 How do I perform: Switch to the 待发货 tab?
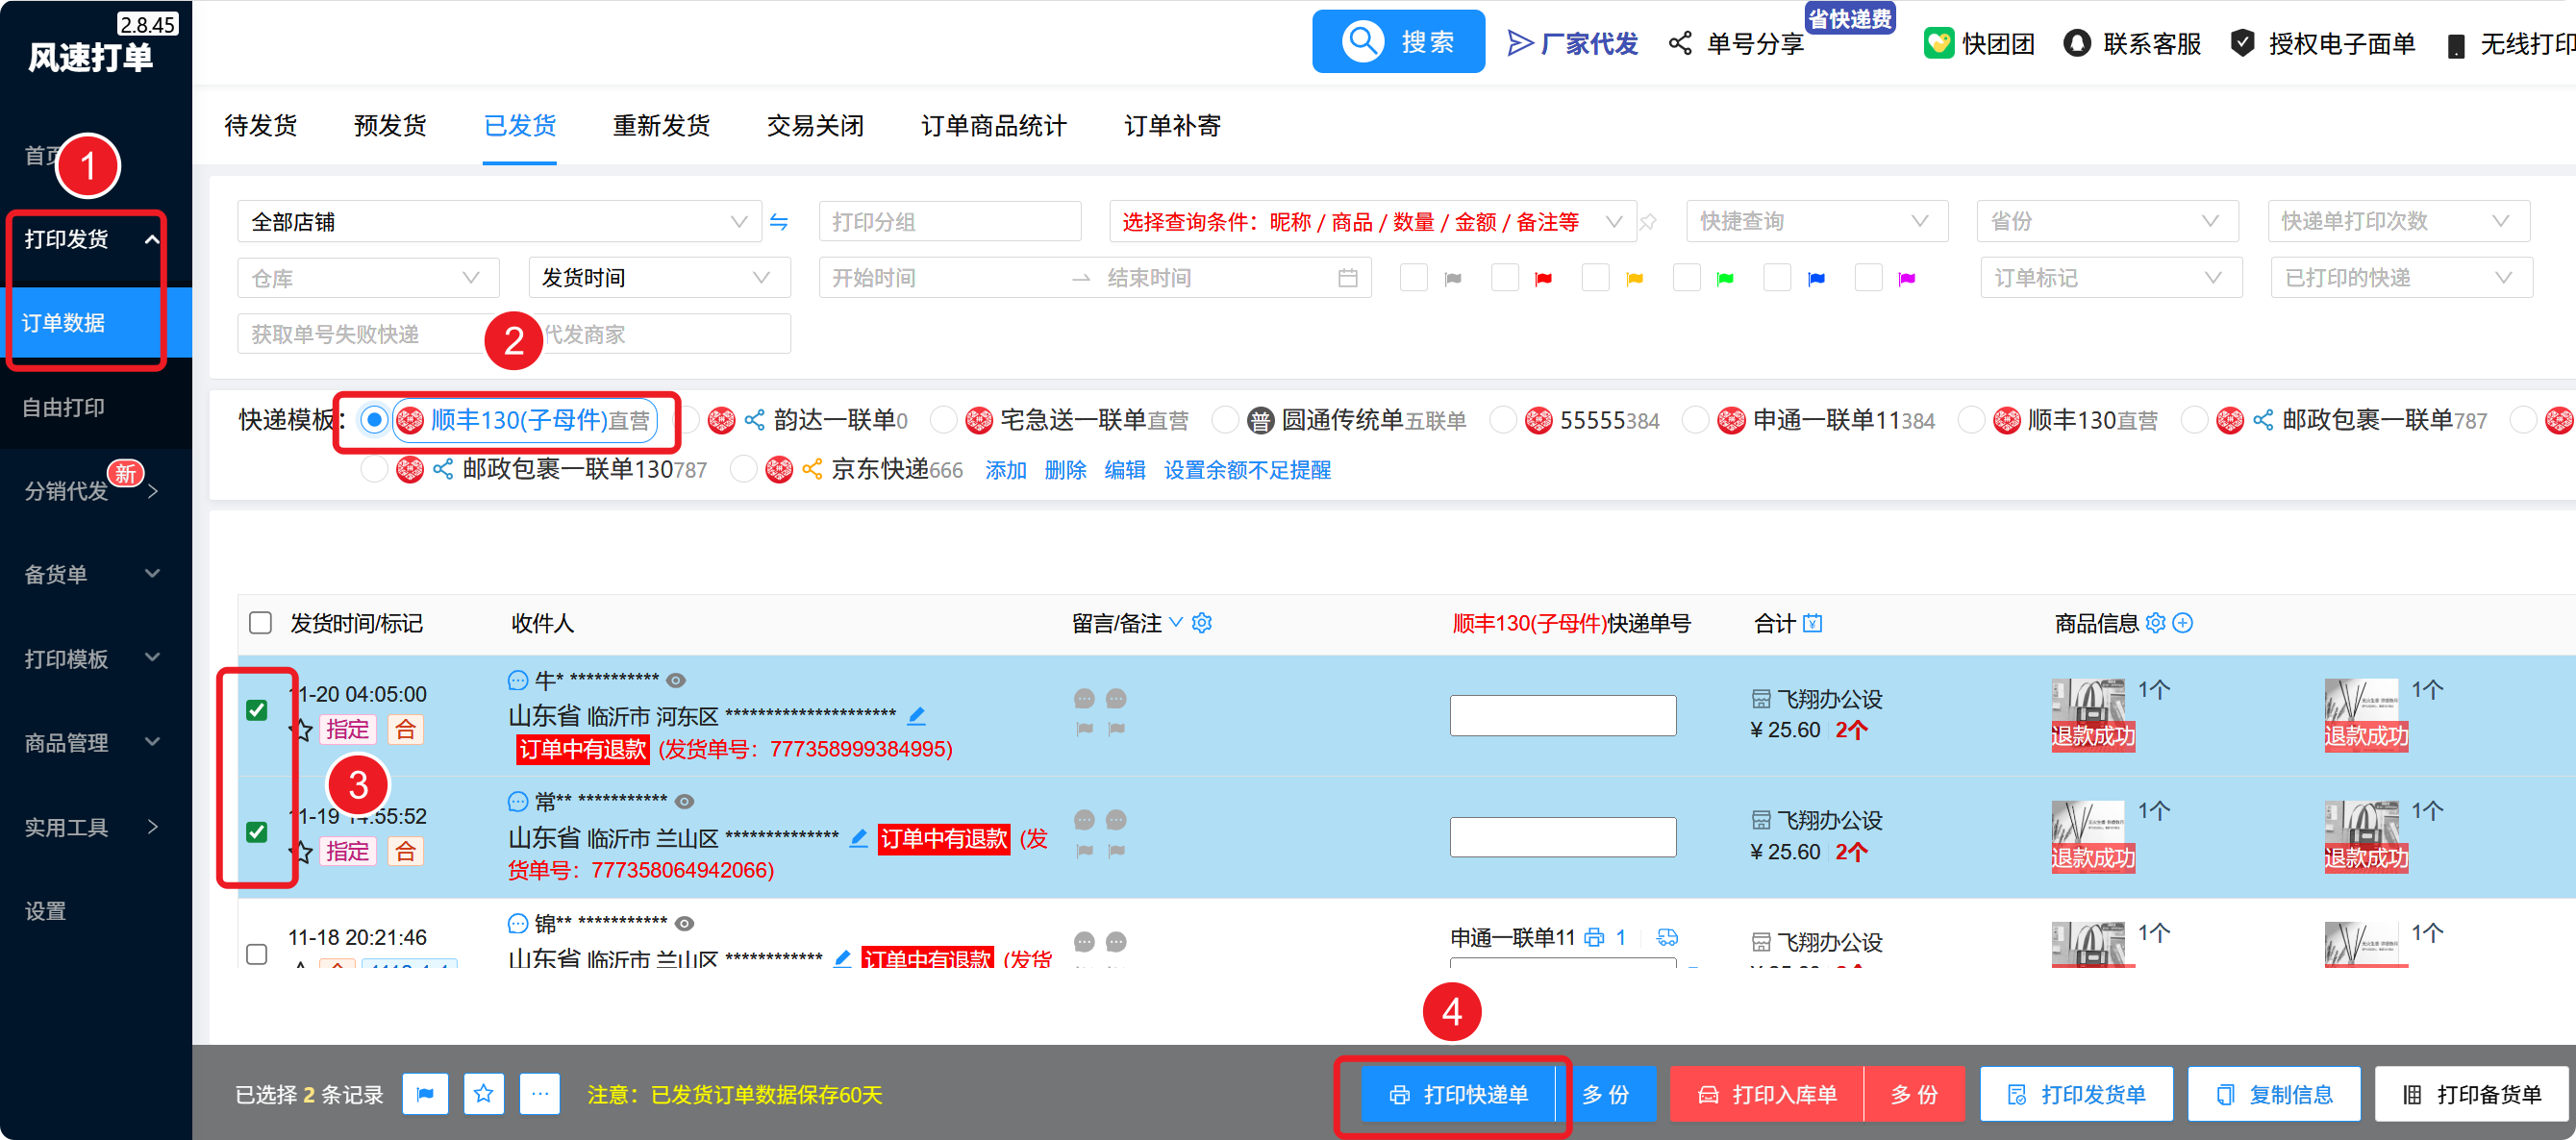coord(261,126)
